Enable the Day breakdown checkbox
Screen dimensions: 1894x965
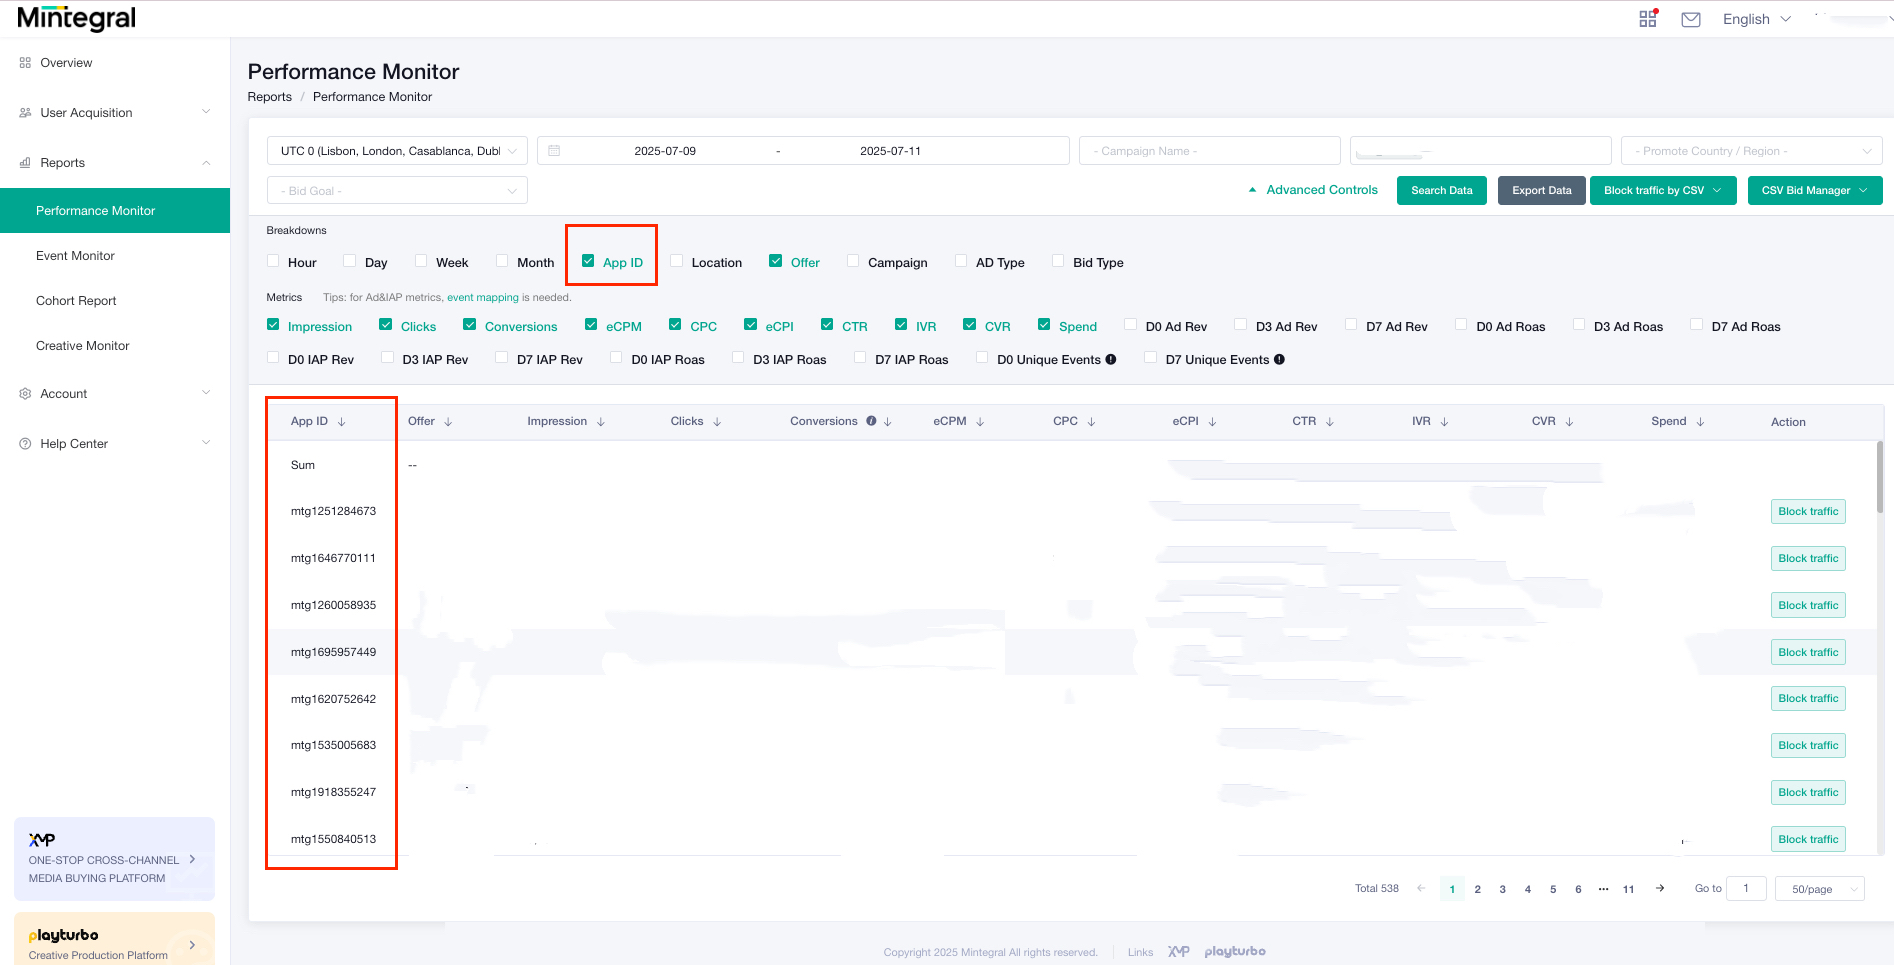pyautogui.click(x=347, y=261)
